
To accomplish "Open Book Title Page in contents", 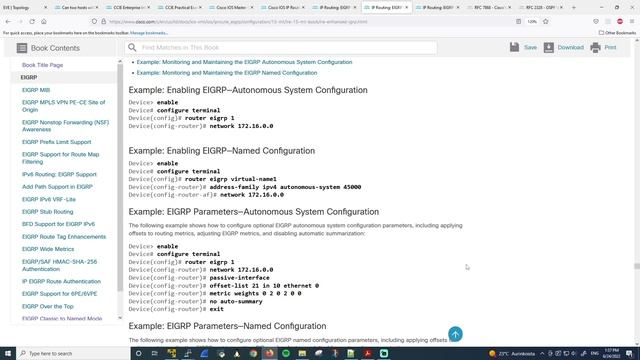I will (x=42, y=65).
